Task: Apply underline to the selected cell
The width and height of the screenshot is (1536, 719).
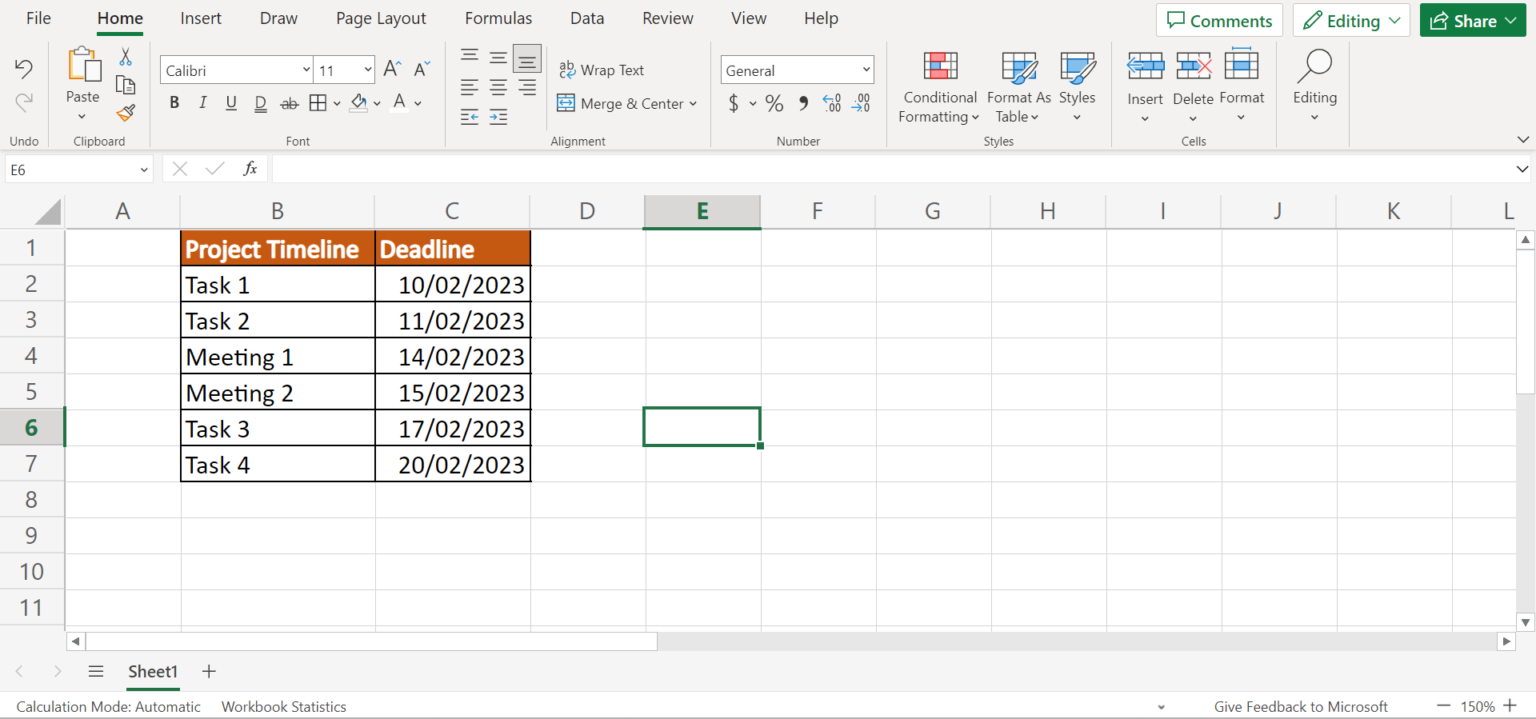Action: click(230, 102)
